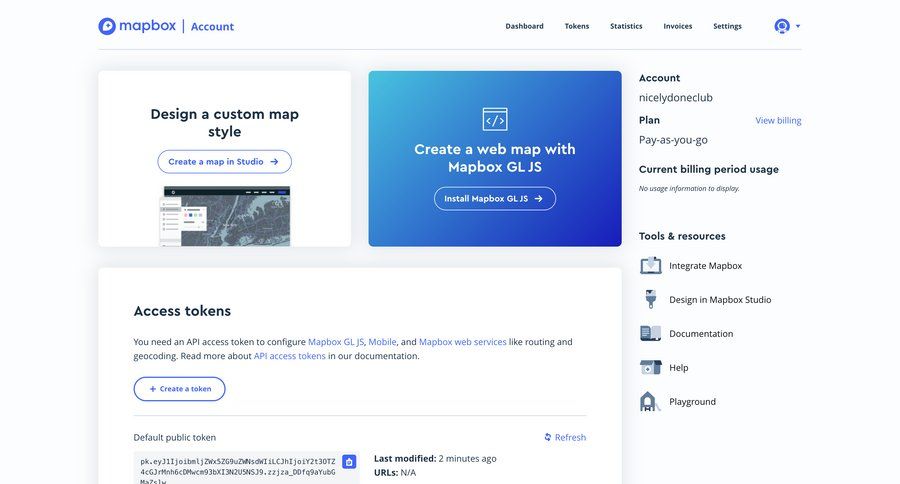This screenshot has width=900, height=484.
Task: Click the No usage information to display text
Action: click(689, 188)
